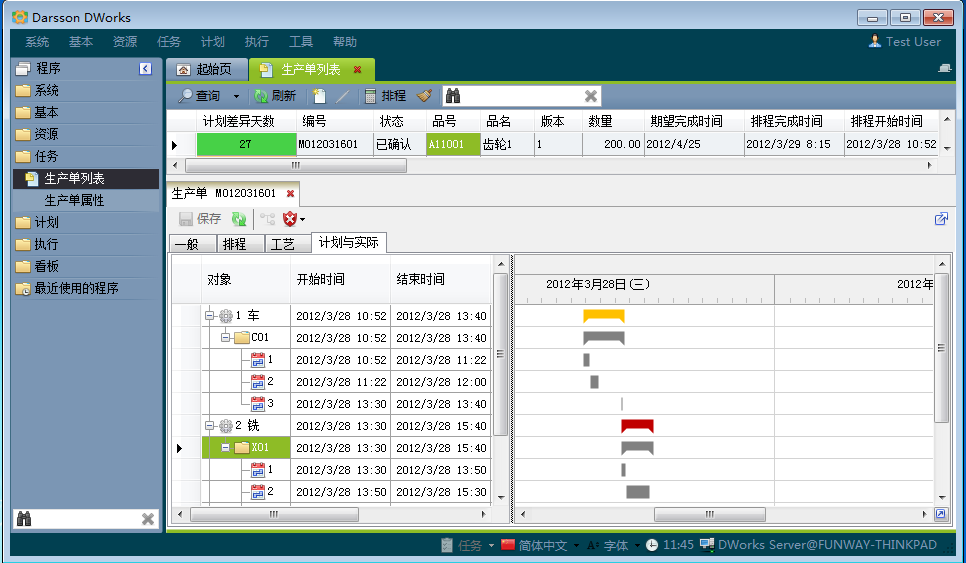Open 生产单属性 in the sidebar

(x=74, y=200)
